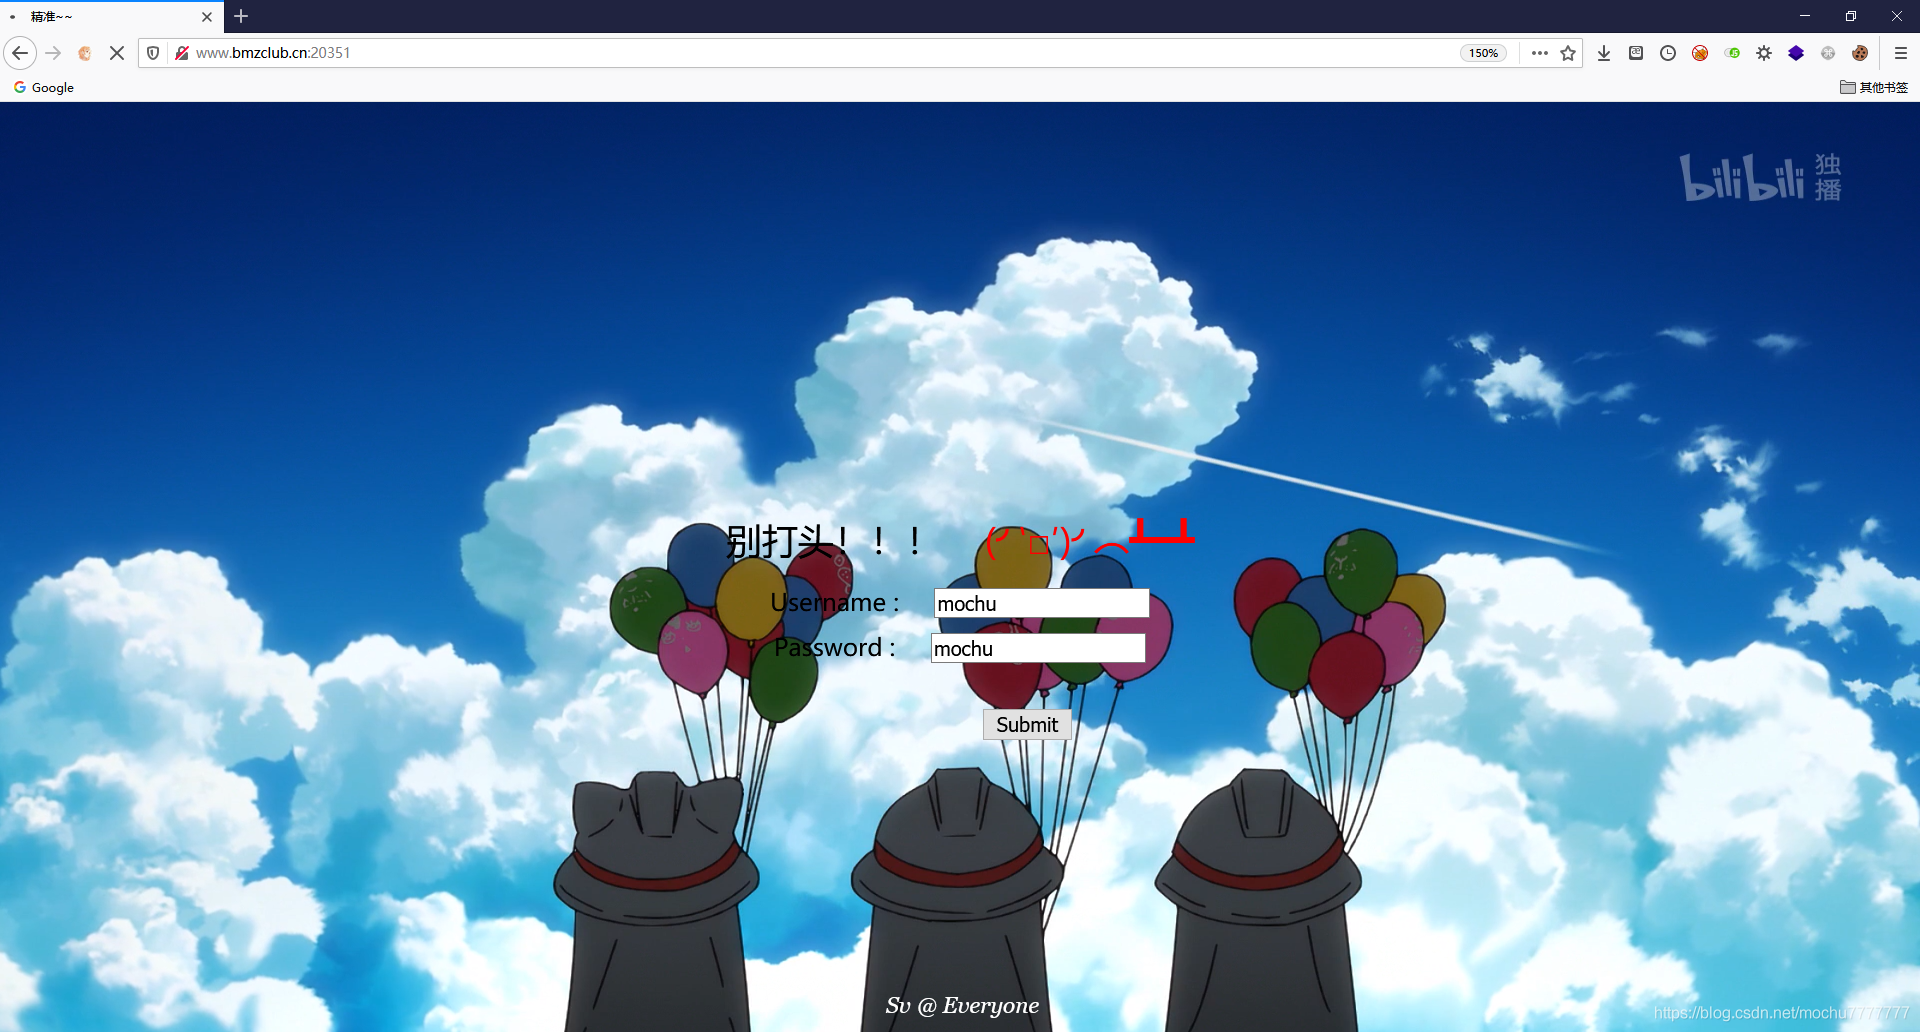Open the history clock icon
Screen dimensions: 1920x1032
[x=1668, y=53]
